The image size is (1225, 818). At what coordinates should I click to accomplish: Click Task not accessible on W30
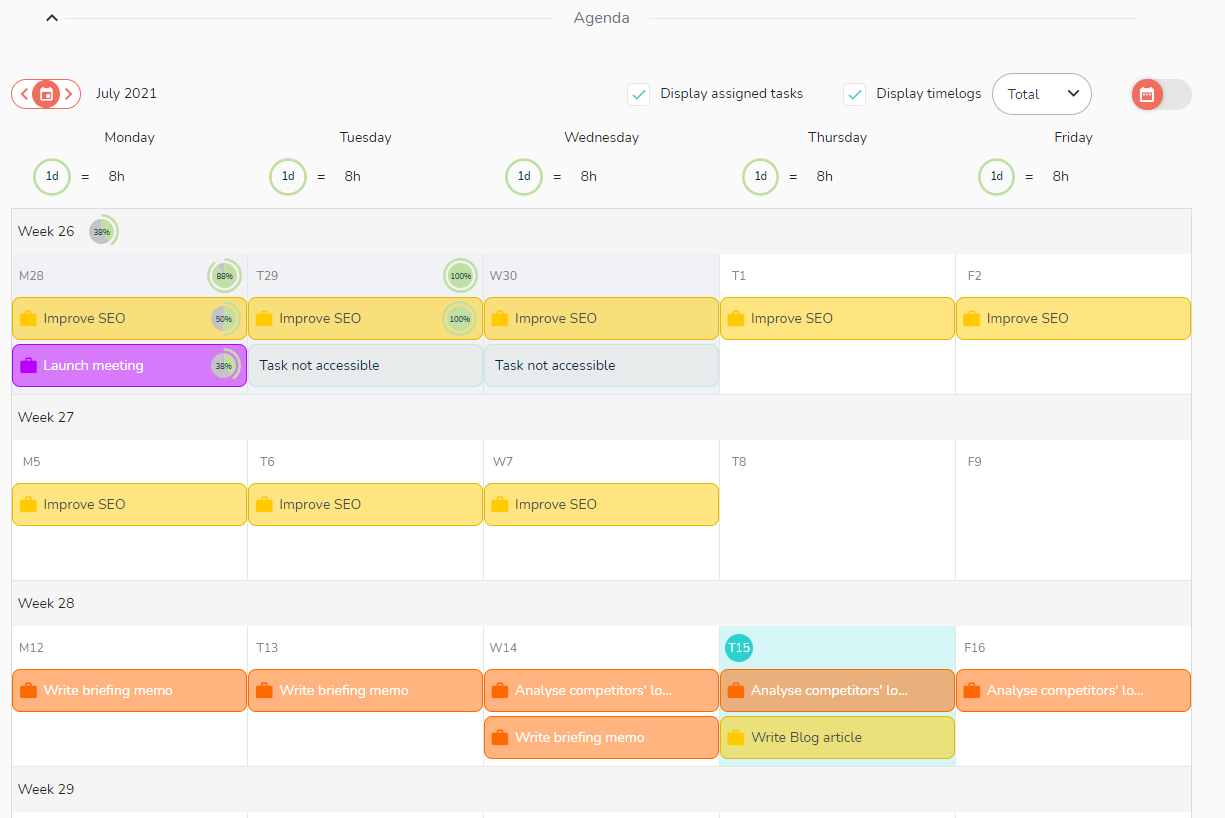click(x=601, y=365)
